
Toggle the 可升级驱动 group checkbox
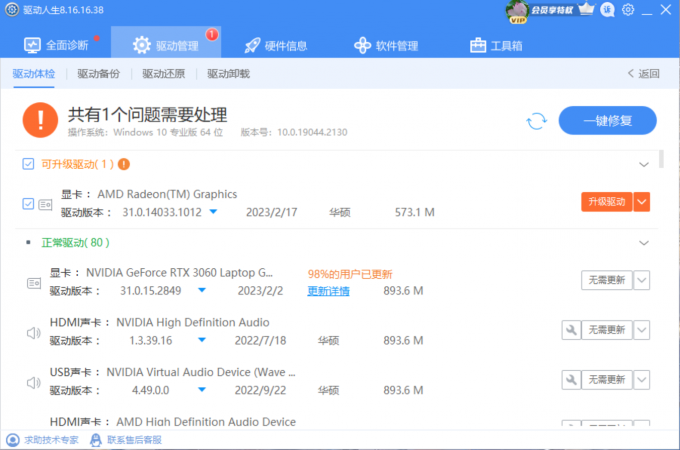pyautogui.click(x=28, y=164)
